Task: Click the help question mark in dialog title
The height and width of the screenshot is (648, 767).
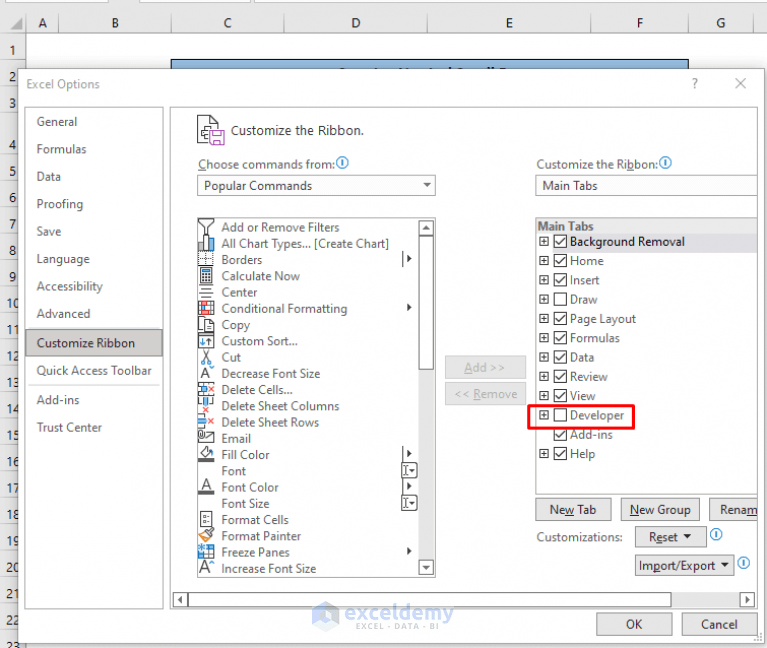Action: 695,84
